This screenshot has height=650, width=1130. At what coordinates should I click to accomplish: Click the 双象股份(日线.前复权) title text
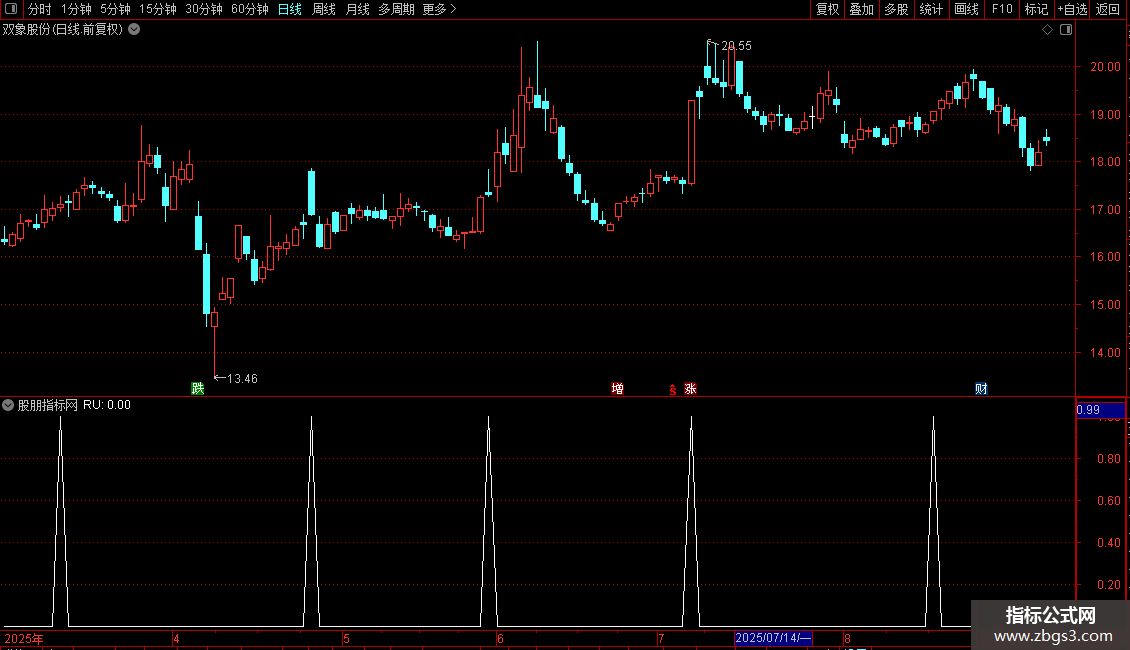click(x=63, y=30)
